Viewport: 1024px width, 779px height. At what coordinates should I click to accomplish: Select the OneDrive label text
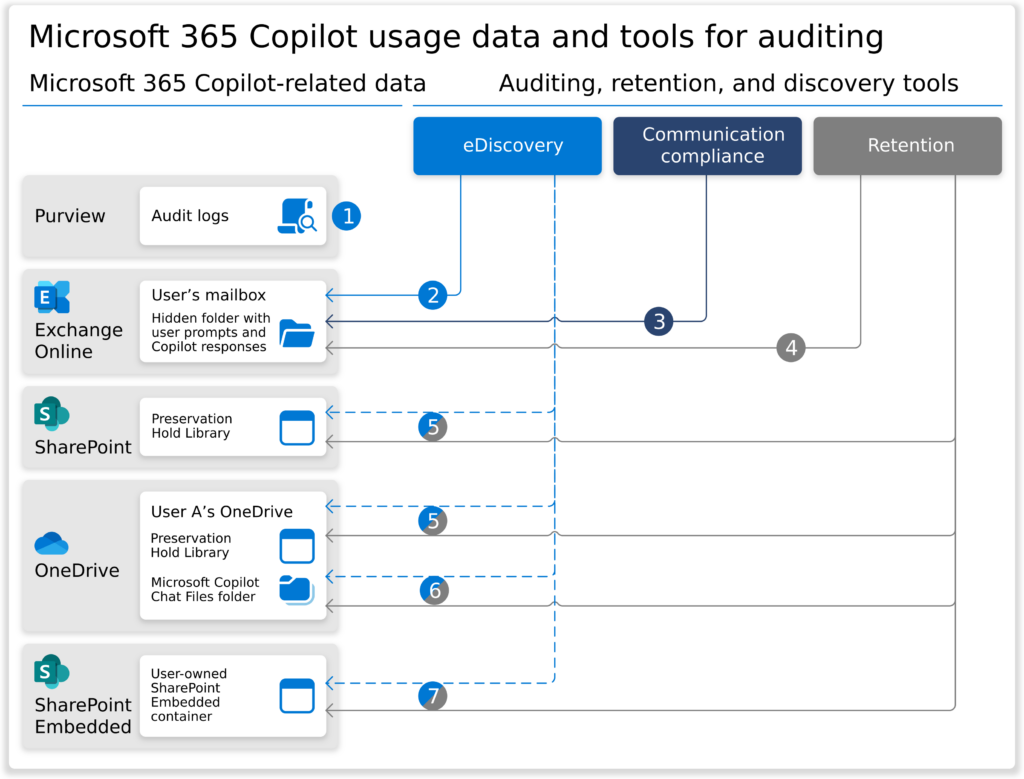[x=77, y=571]
